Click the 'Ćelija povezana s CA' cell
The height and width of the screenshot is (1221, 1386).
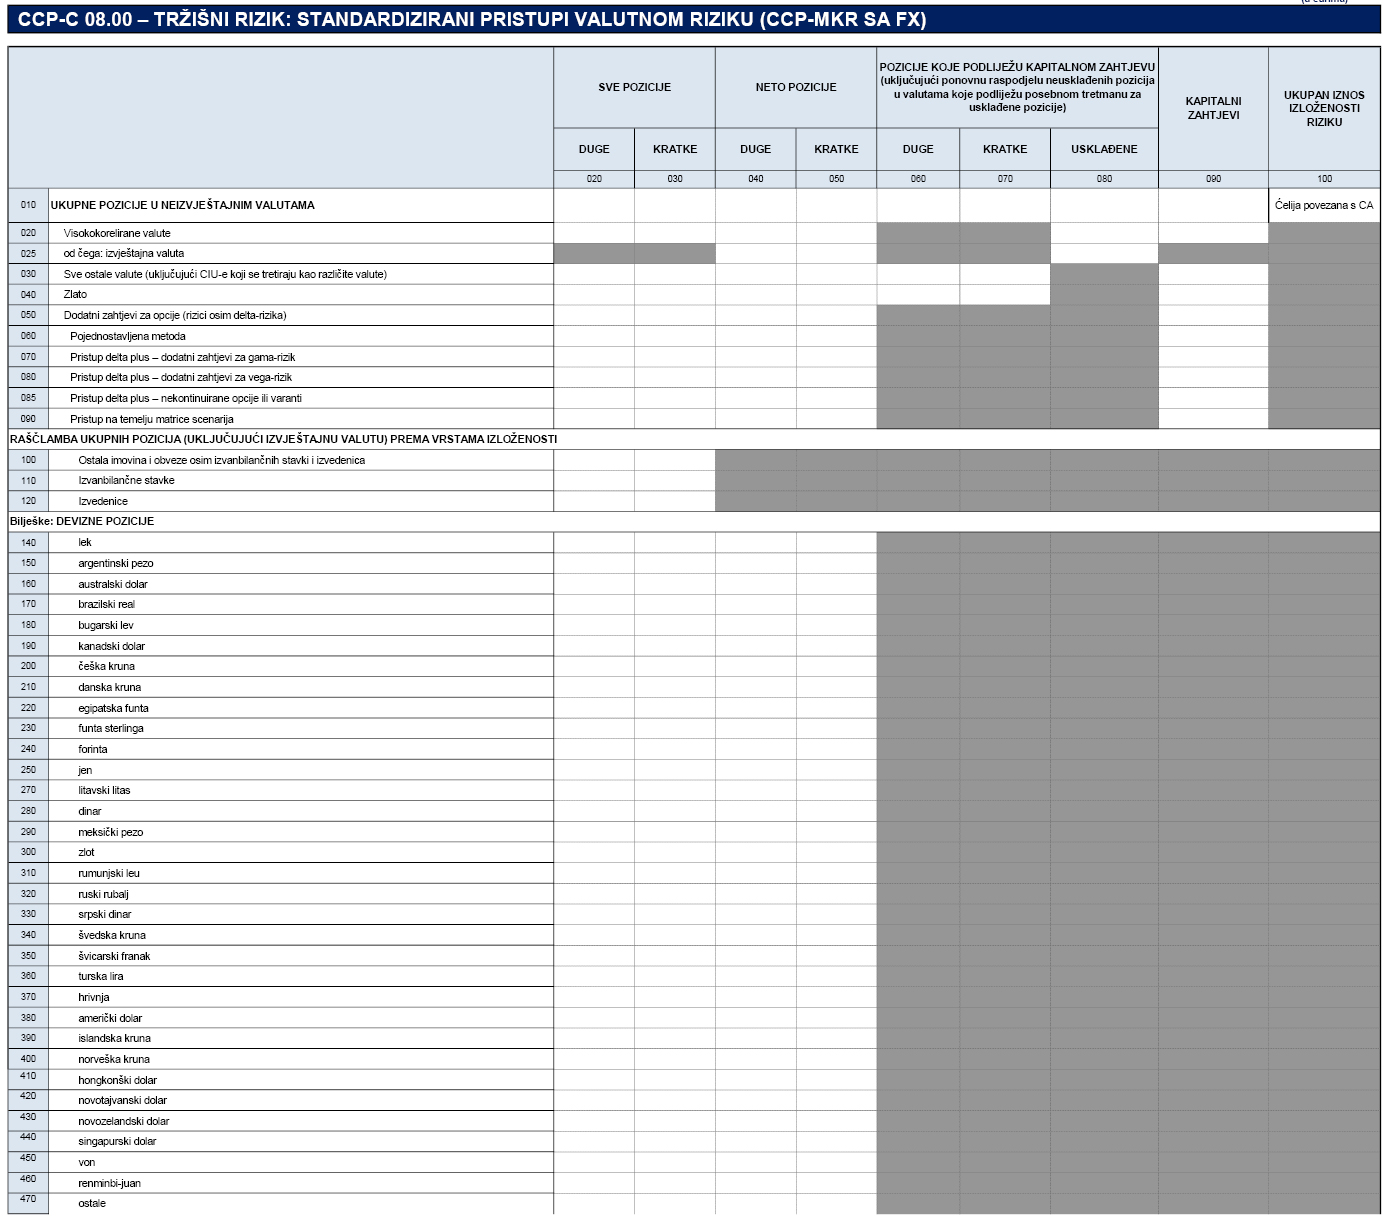pos(1323,205)
